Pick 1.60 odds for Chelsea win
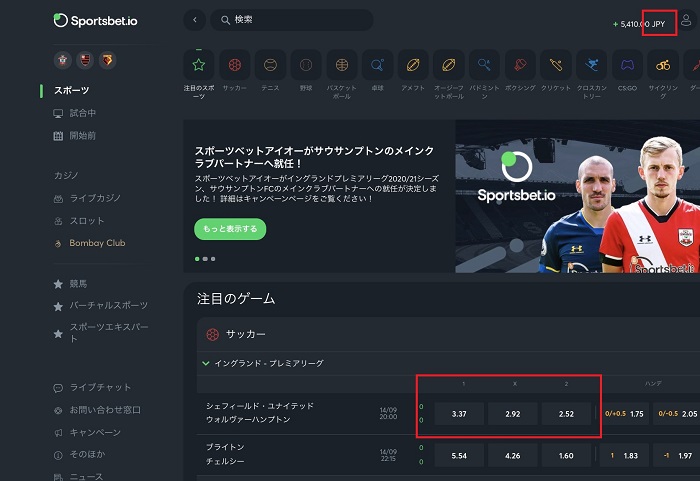700x481 pixels. pos(566,456)
